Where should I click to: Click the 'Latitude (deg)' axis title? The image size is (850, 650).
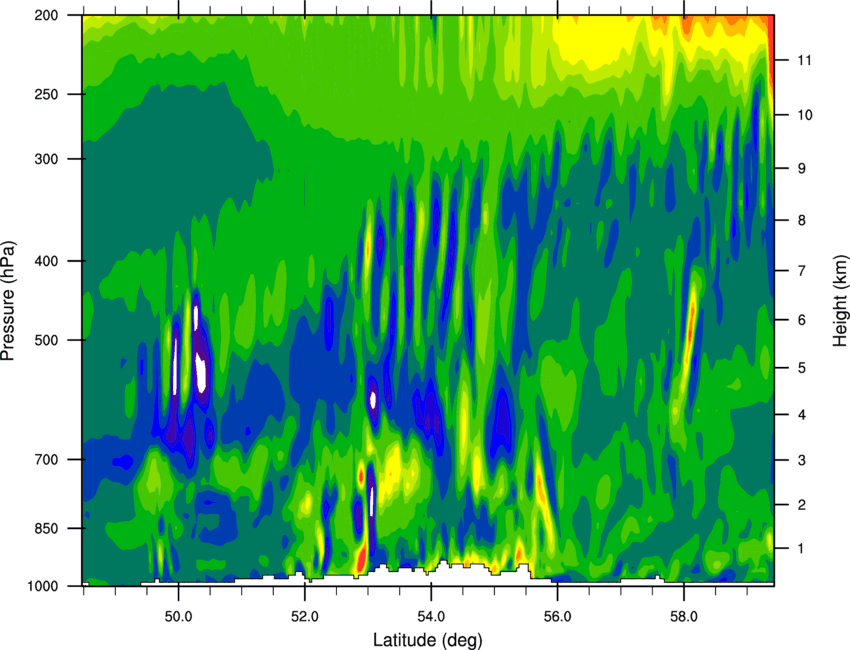click(x=428, y=640)
